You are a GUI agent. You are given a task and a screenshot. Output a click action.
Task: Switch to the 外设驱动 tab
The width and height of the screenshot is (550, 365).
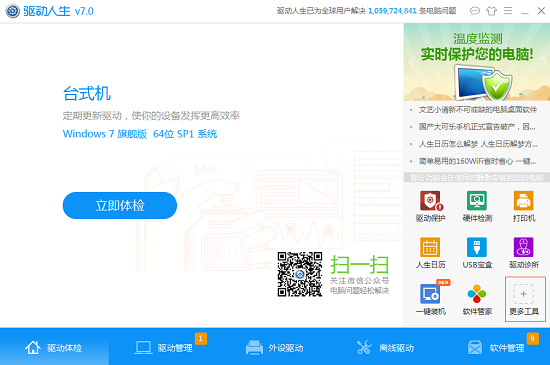tap(275, 347)
